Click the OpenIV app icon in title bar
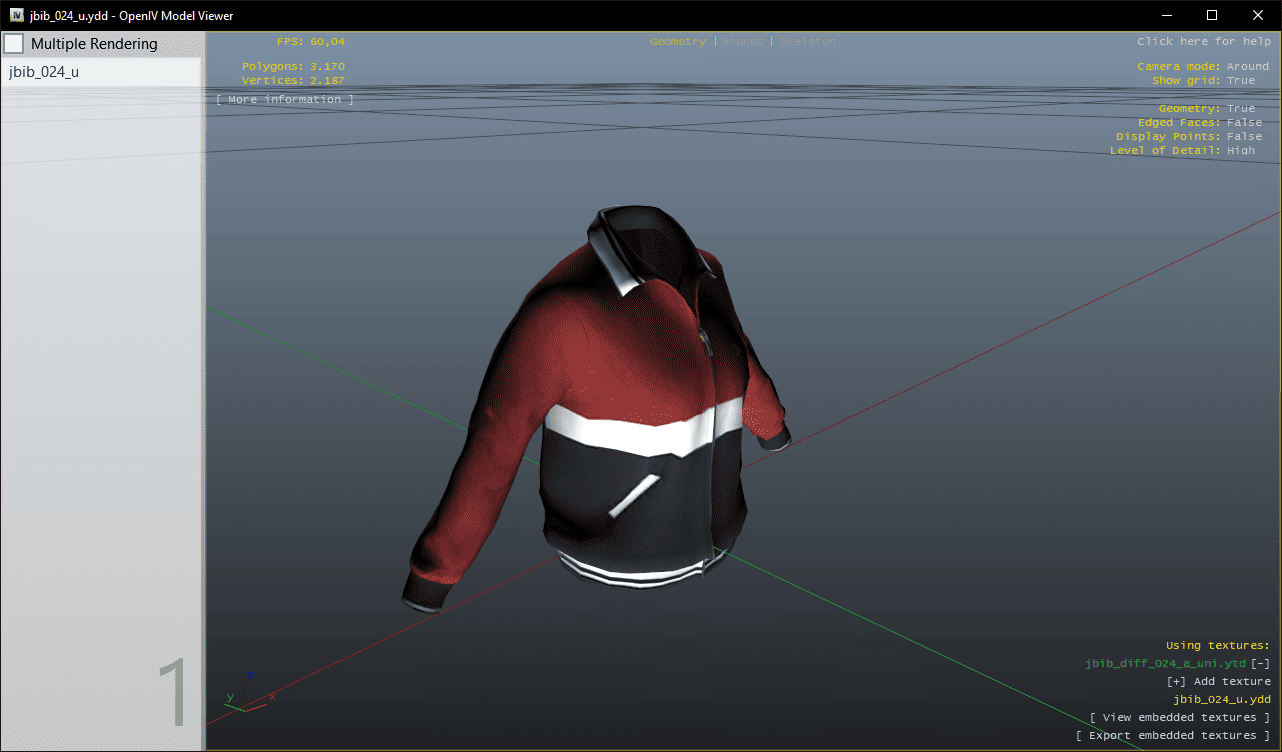 point(17,15)
